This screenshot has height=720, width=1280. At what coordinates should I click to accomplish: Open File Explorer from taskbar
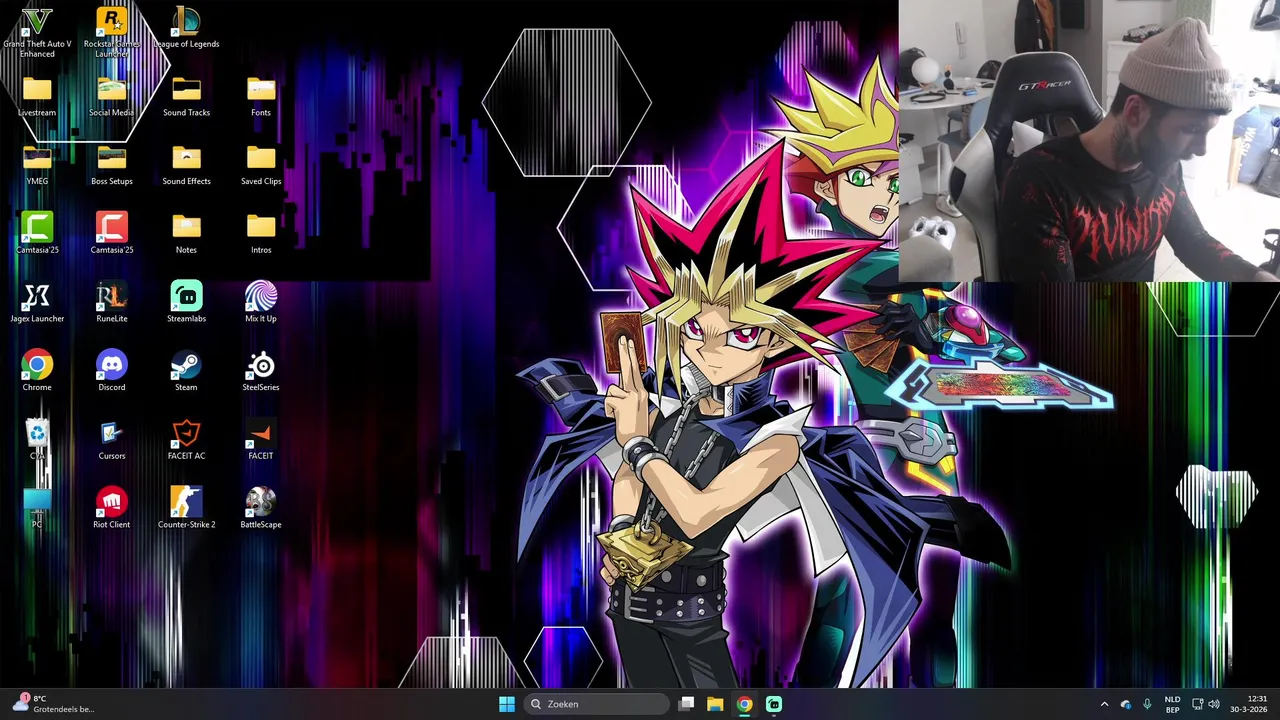point(715,704)
